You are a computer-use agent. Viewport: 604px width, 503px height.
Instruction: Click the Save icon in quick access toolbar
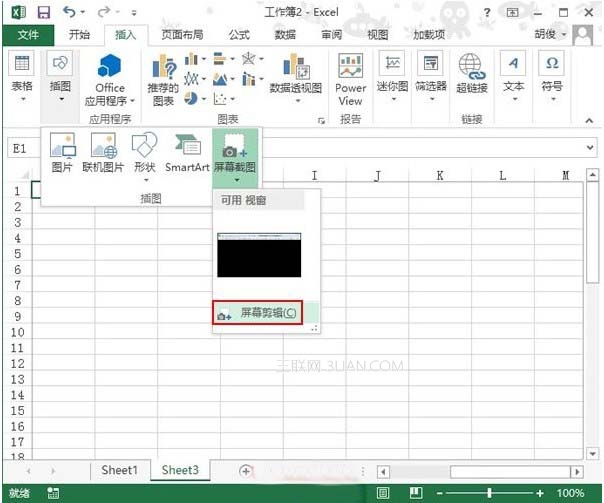tap(44, 12)
